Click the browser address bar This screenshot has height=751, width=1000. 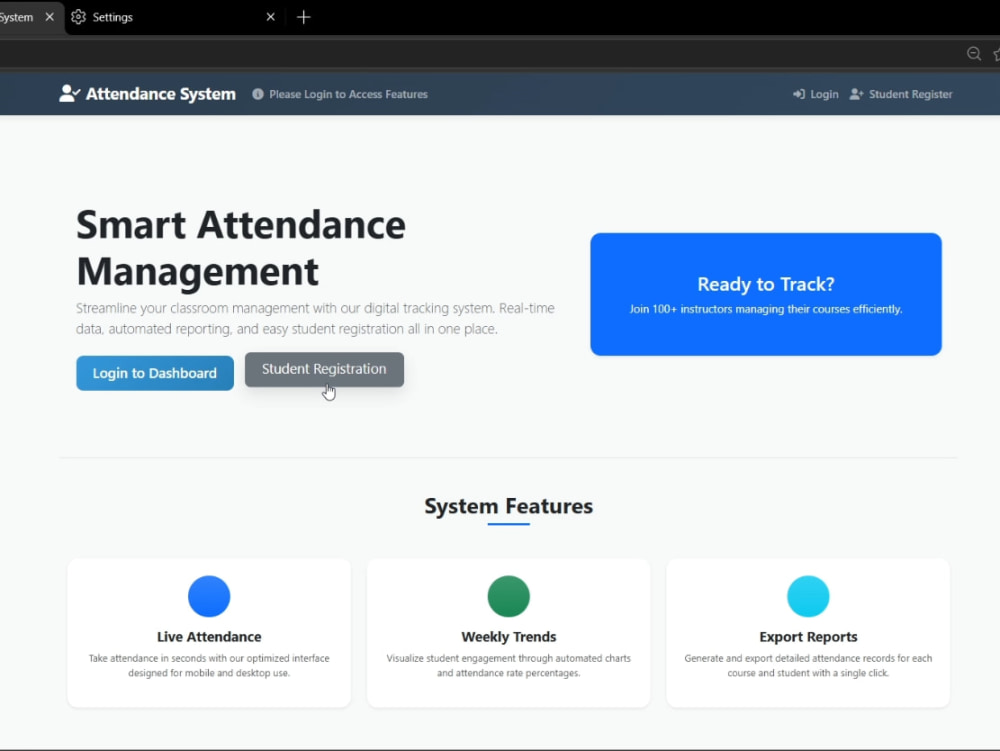click(478, 54)
